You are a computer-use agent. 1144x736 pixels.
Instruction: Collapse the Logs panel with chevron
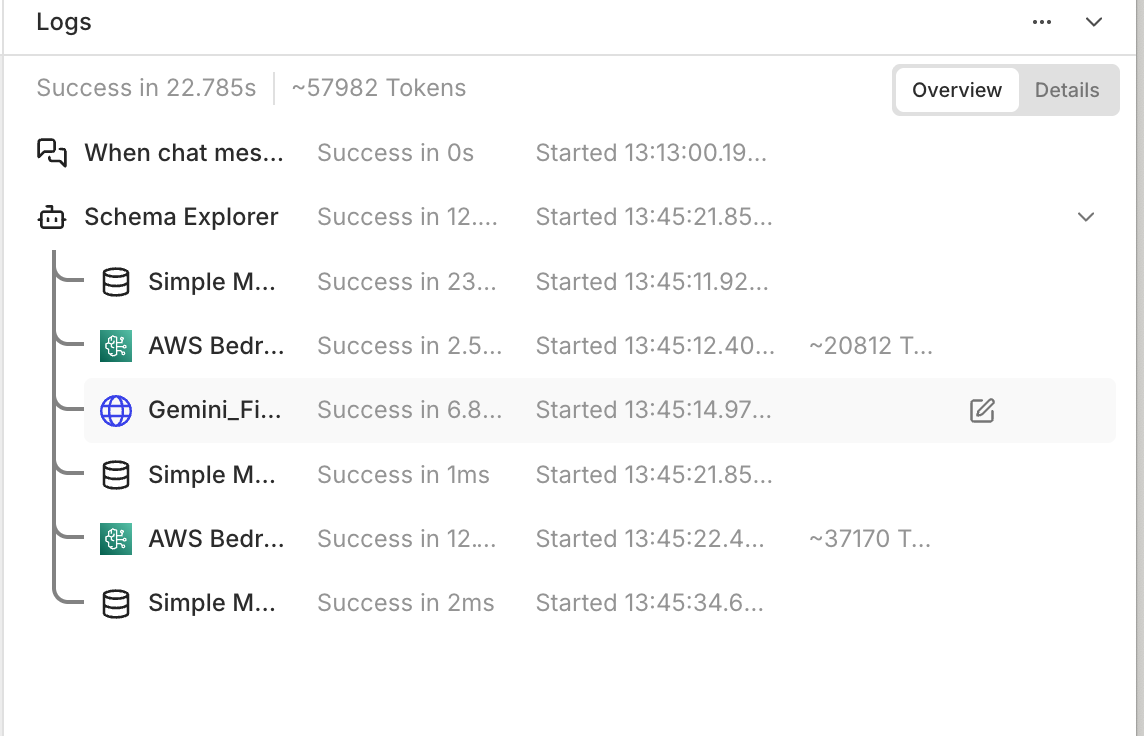pos(1094,22)
